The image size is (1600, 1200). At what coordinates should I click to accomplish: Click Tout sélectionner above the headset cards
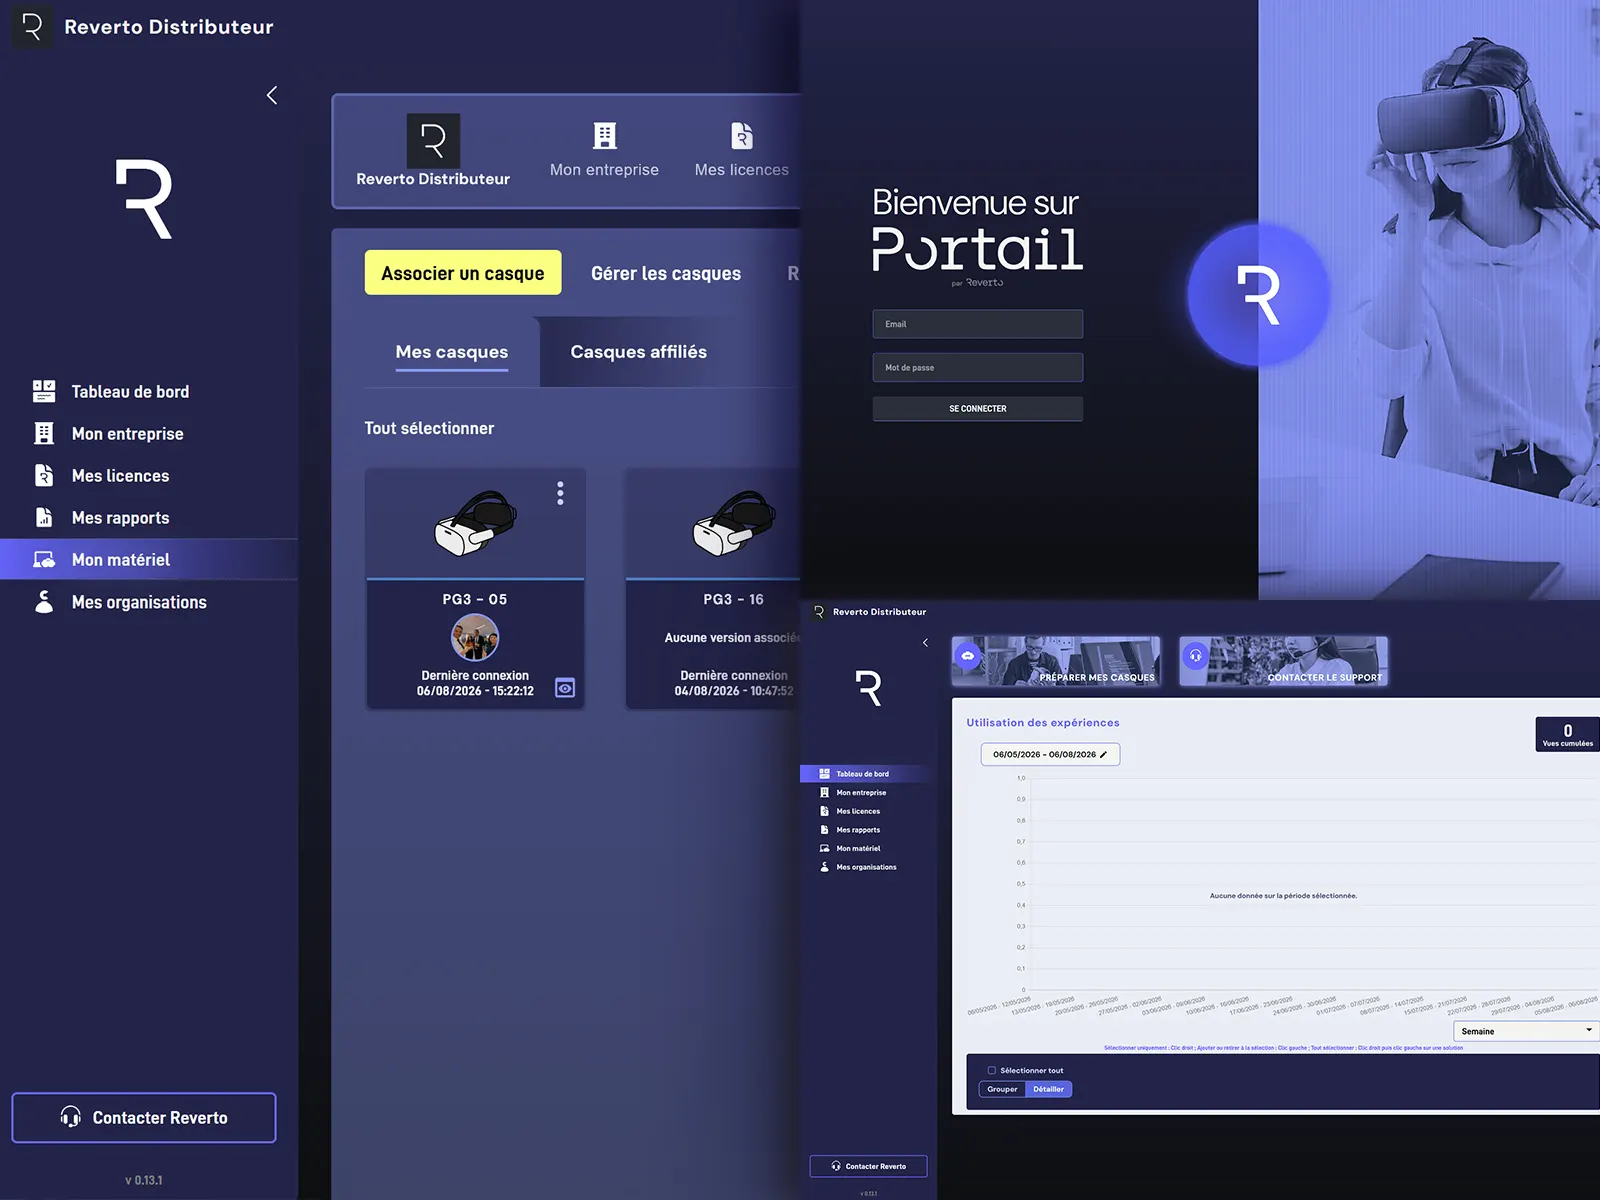coord(429,428)
